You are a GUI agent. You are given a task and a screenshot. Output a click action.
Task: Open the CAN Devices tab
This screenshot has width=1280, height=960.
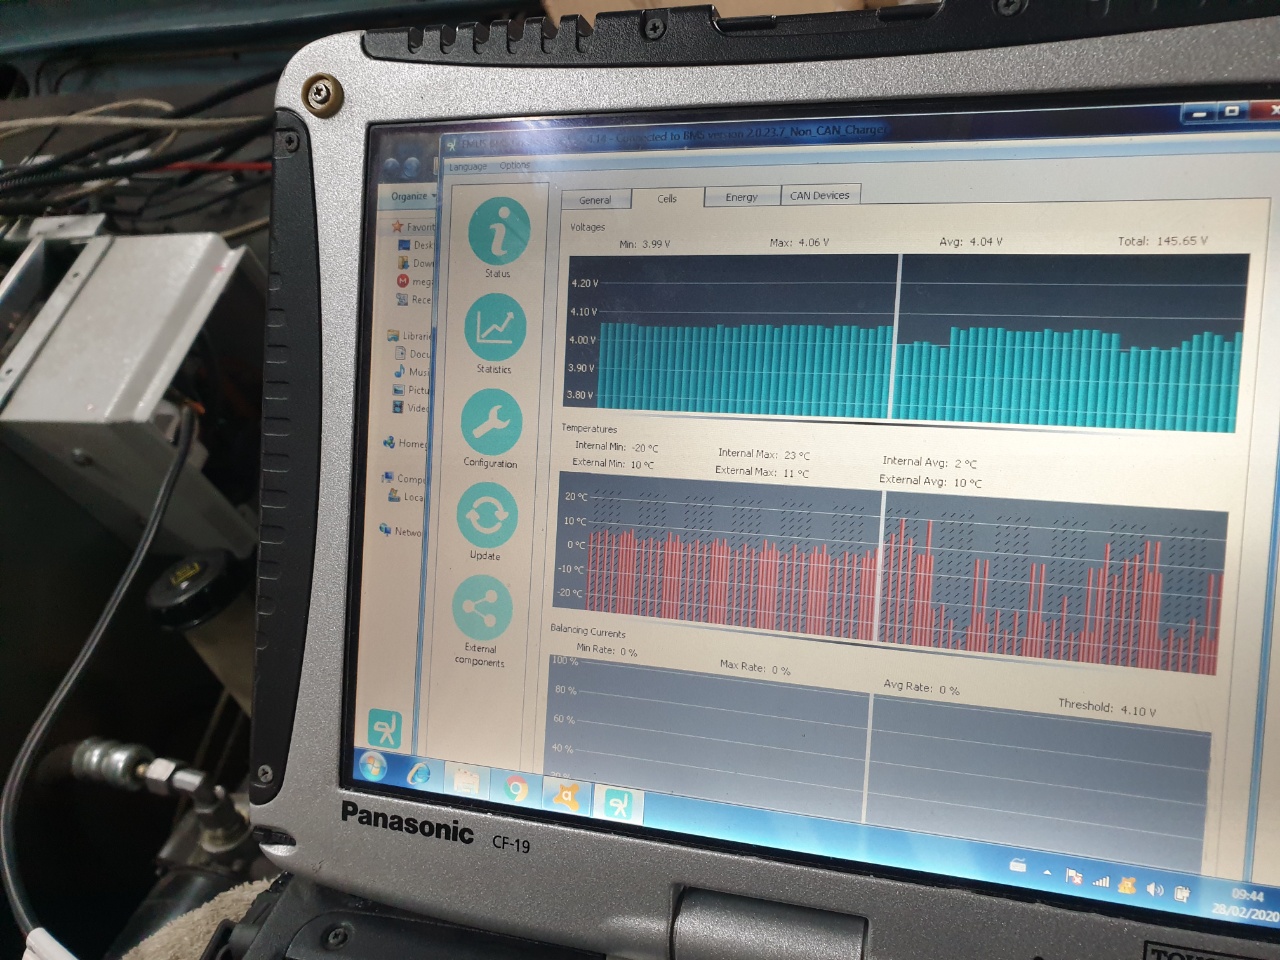[x=819, y=195]
